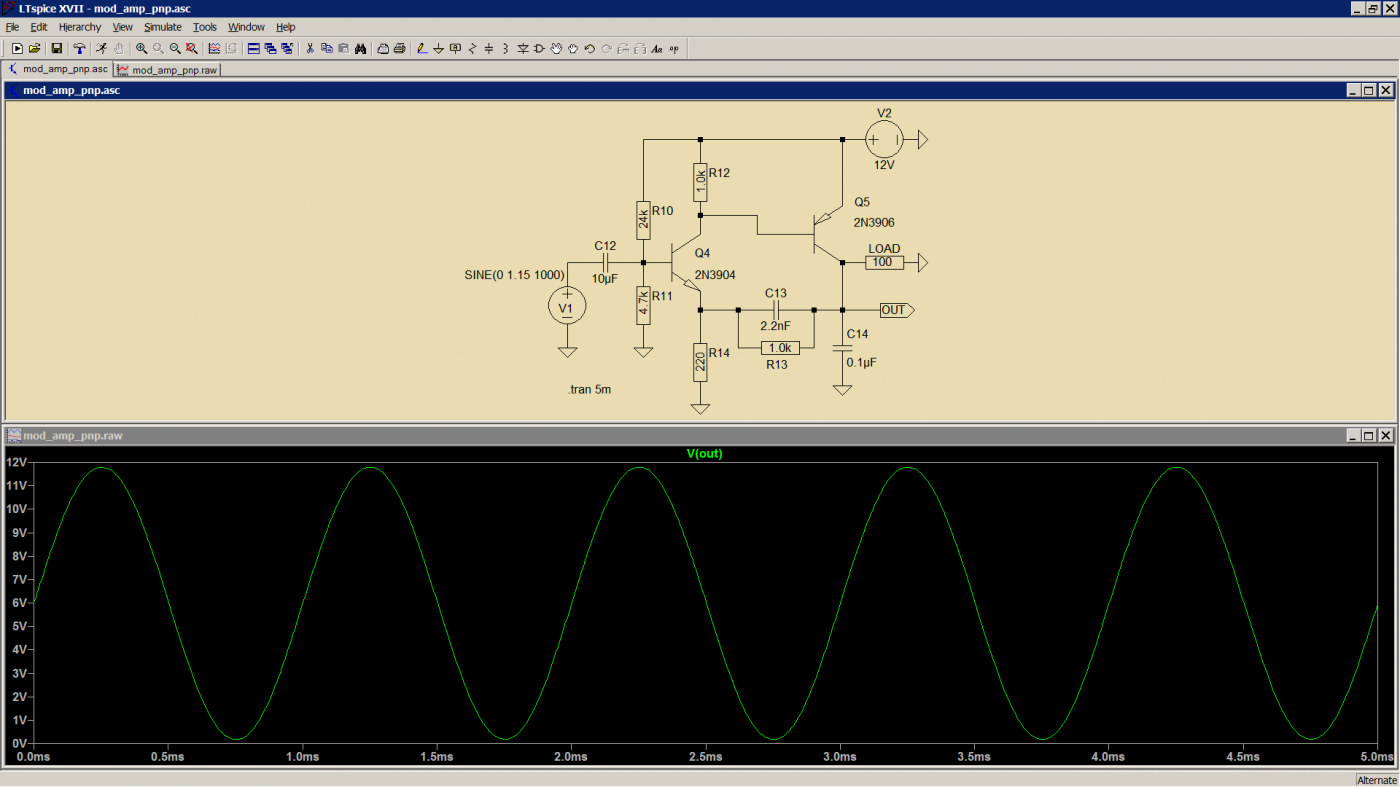Open the Control Panel hammer icon
The image size is (1400, 787).
point(79,48)
